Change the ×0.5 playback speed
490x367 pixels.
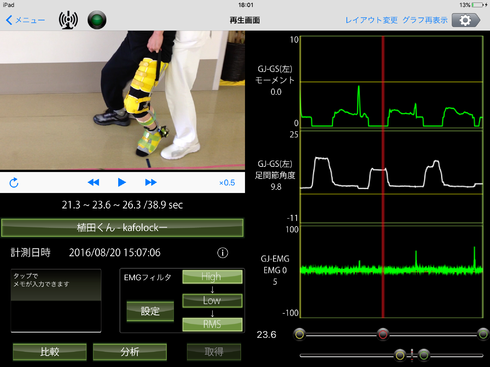227,183
